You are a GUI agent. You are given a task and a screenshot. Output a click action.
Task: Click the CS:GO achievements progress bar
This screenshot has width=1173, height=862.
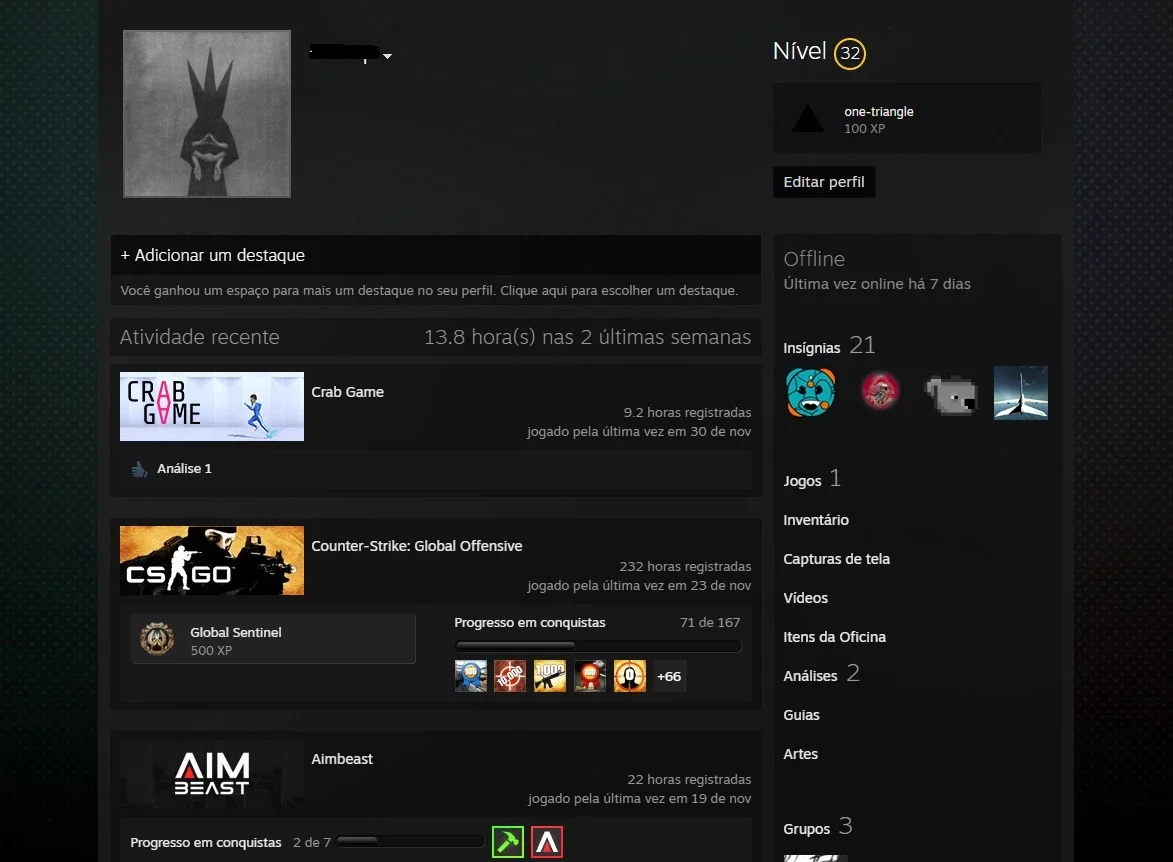598,645
